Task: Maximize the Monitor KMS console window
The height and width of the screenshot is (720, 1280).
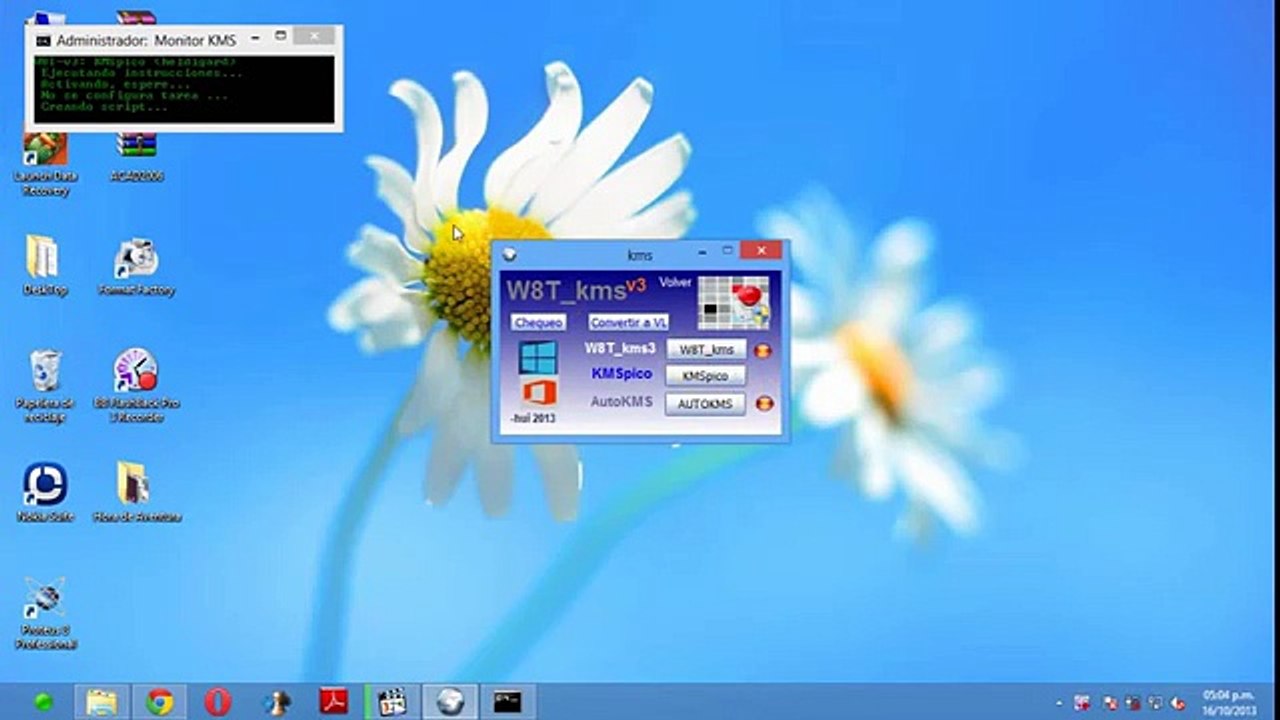Action: click(x=281, y=38)
